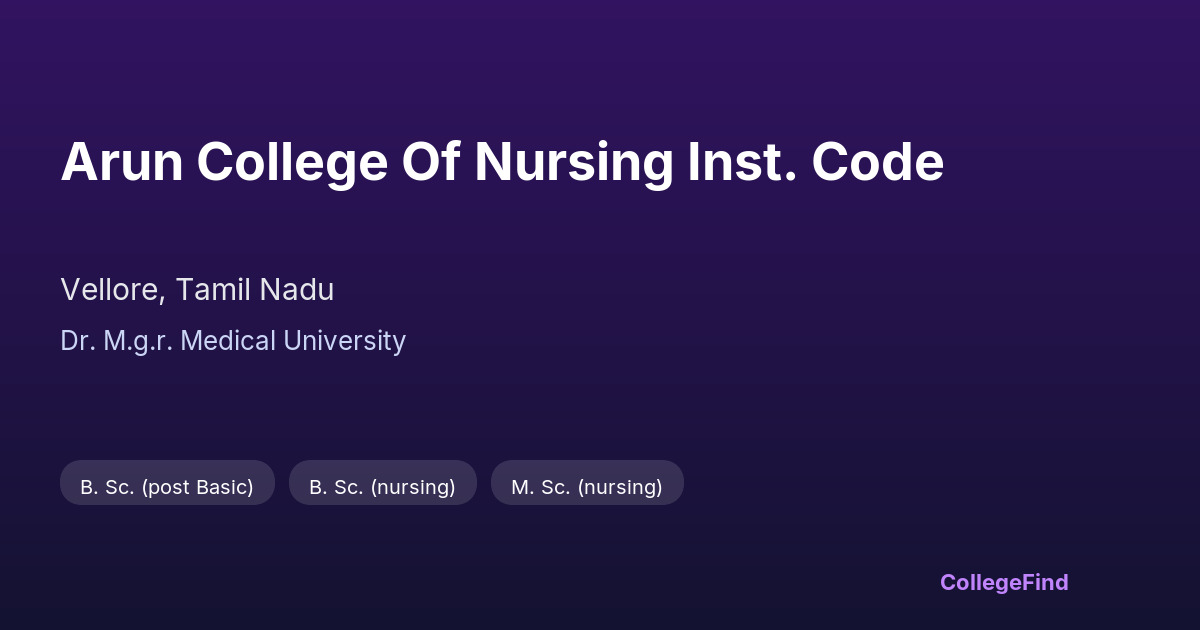Select the Vellore, Tamil Nadu location text

[197, 290]
